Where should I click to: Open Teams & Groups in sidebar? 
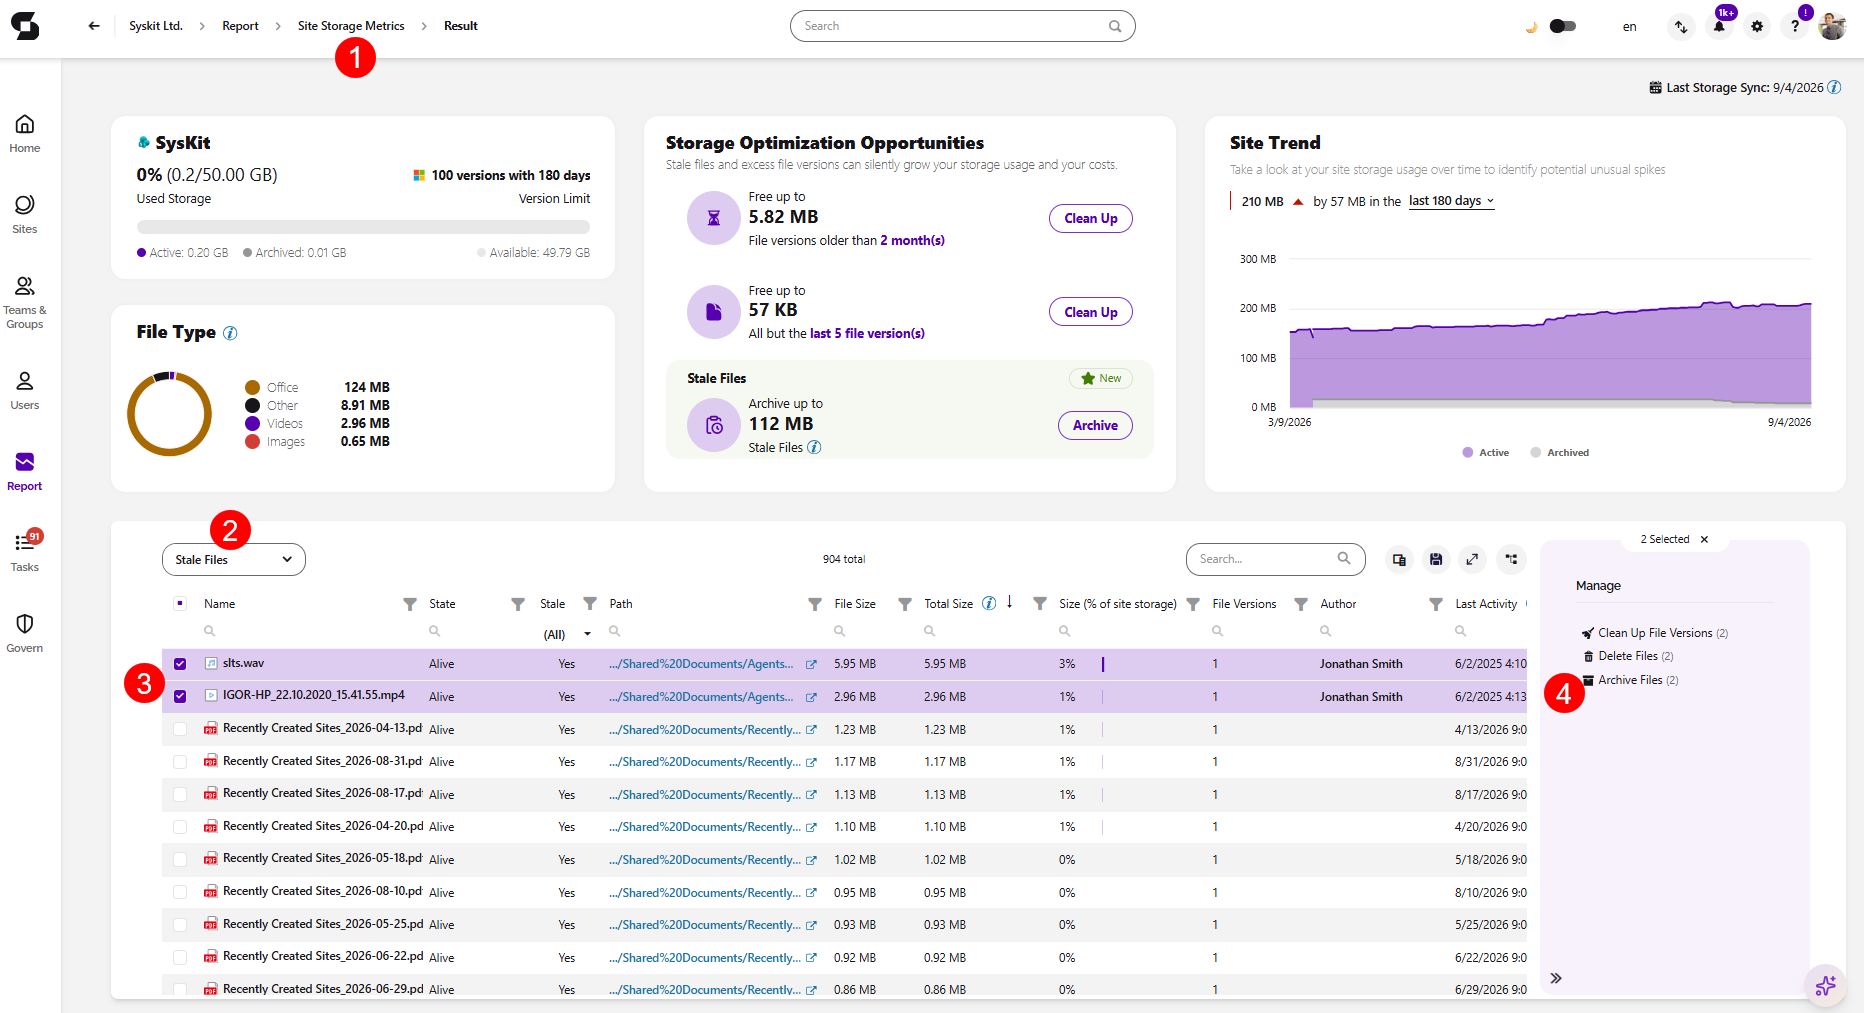[25, 302]
